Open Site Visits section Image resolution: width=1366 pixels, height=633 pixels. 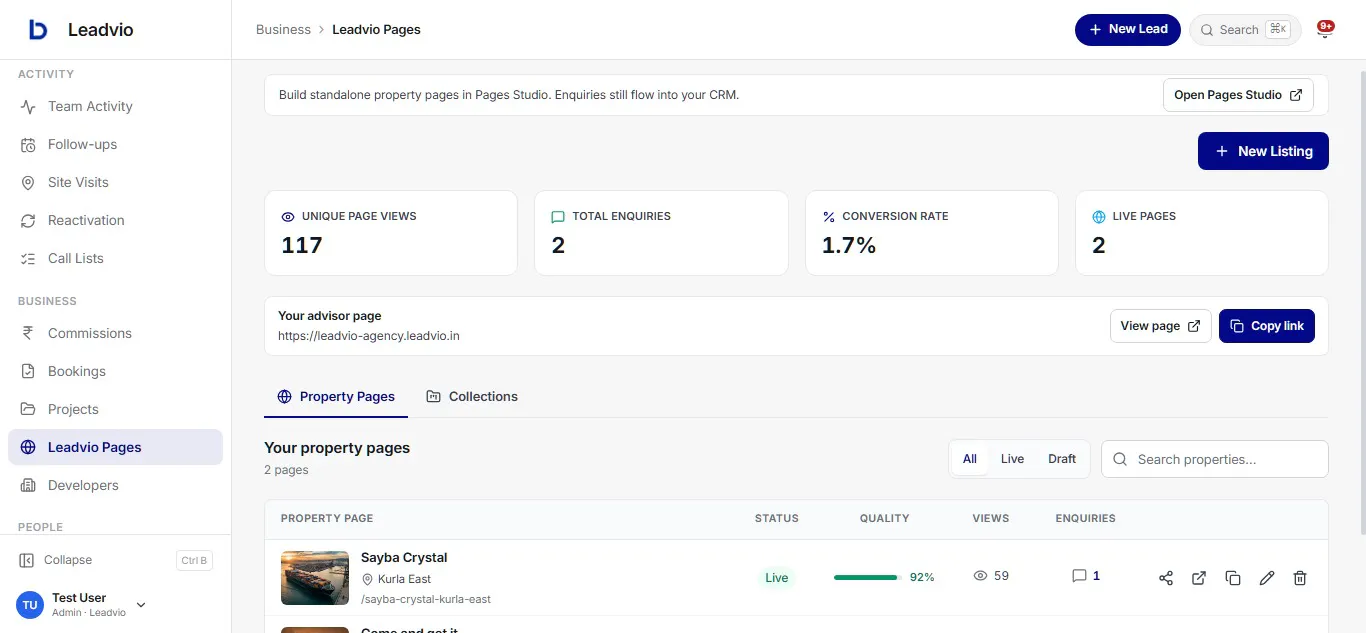pyautogui.click(x=115, y=182)
